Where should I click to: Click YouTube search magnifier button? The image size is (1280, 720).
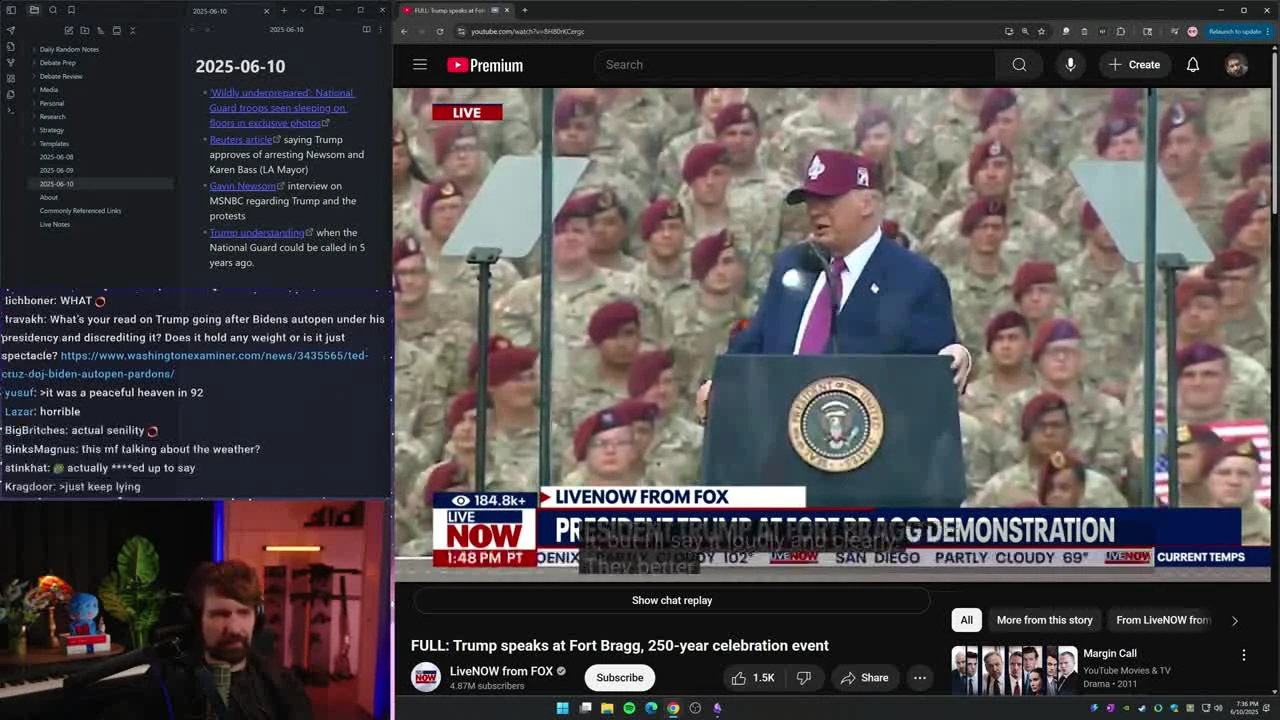click(x=1019, y=65)
